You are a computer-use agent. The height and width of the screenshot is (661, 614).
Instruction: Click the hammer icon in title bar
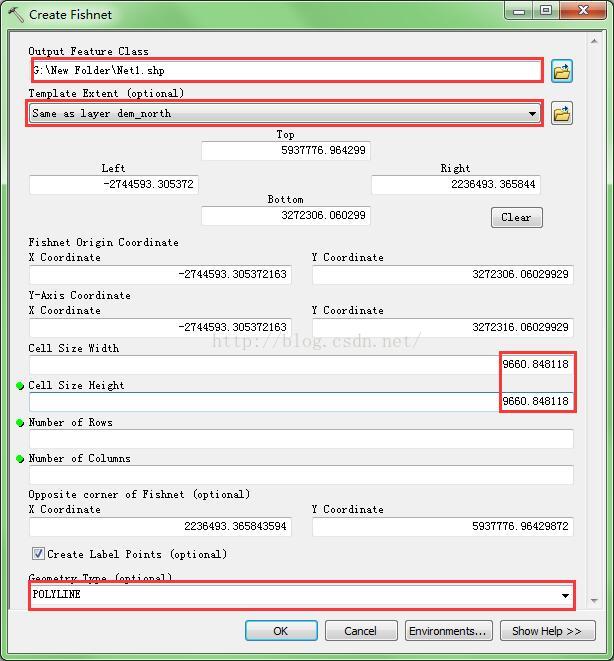click(16, 14)
